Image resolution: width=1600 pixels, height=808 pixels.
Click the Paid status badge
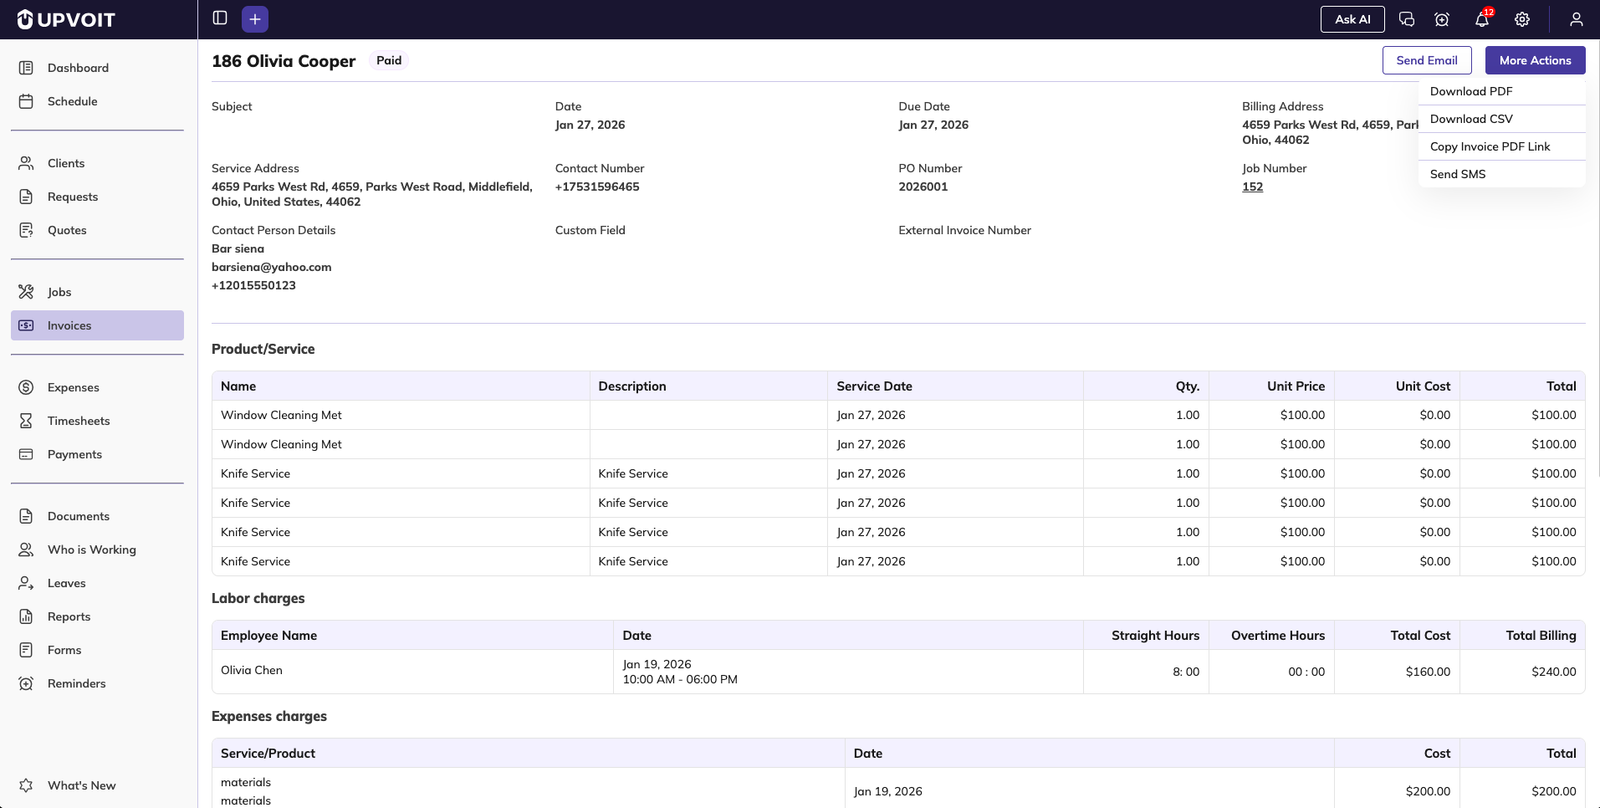tap(389, 60)
